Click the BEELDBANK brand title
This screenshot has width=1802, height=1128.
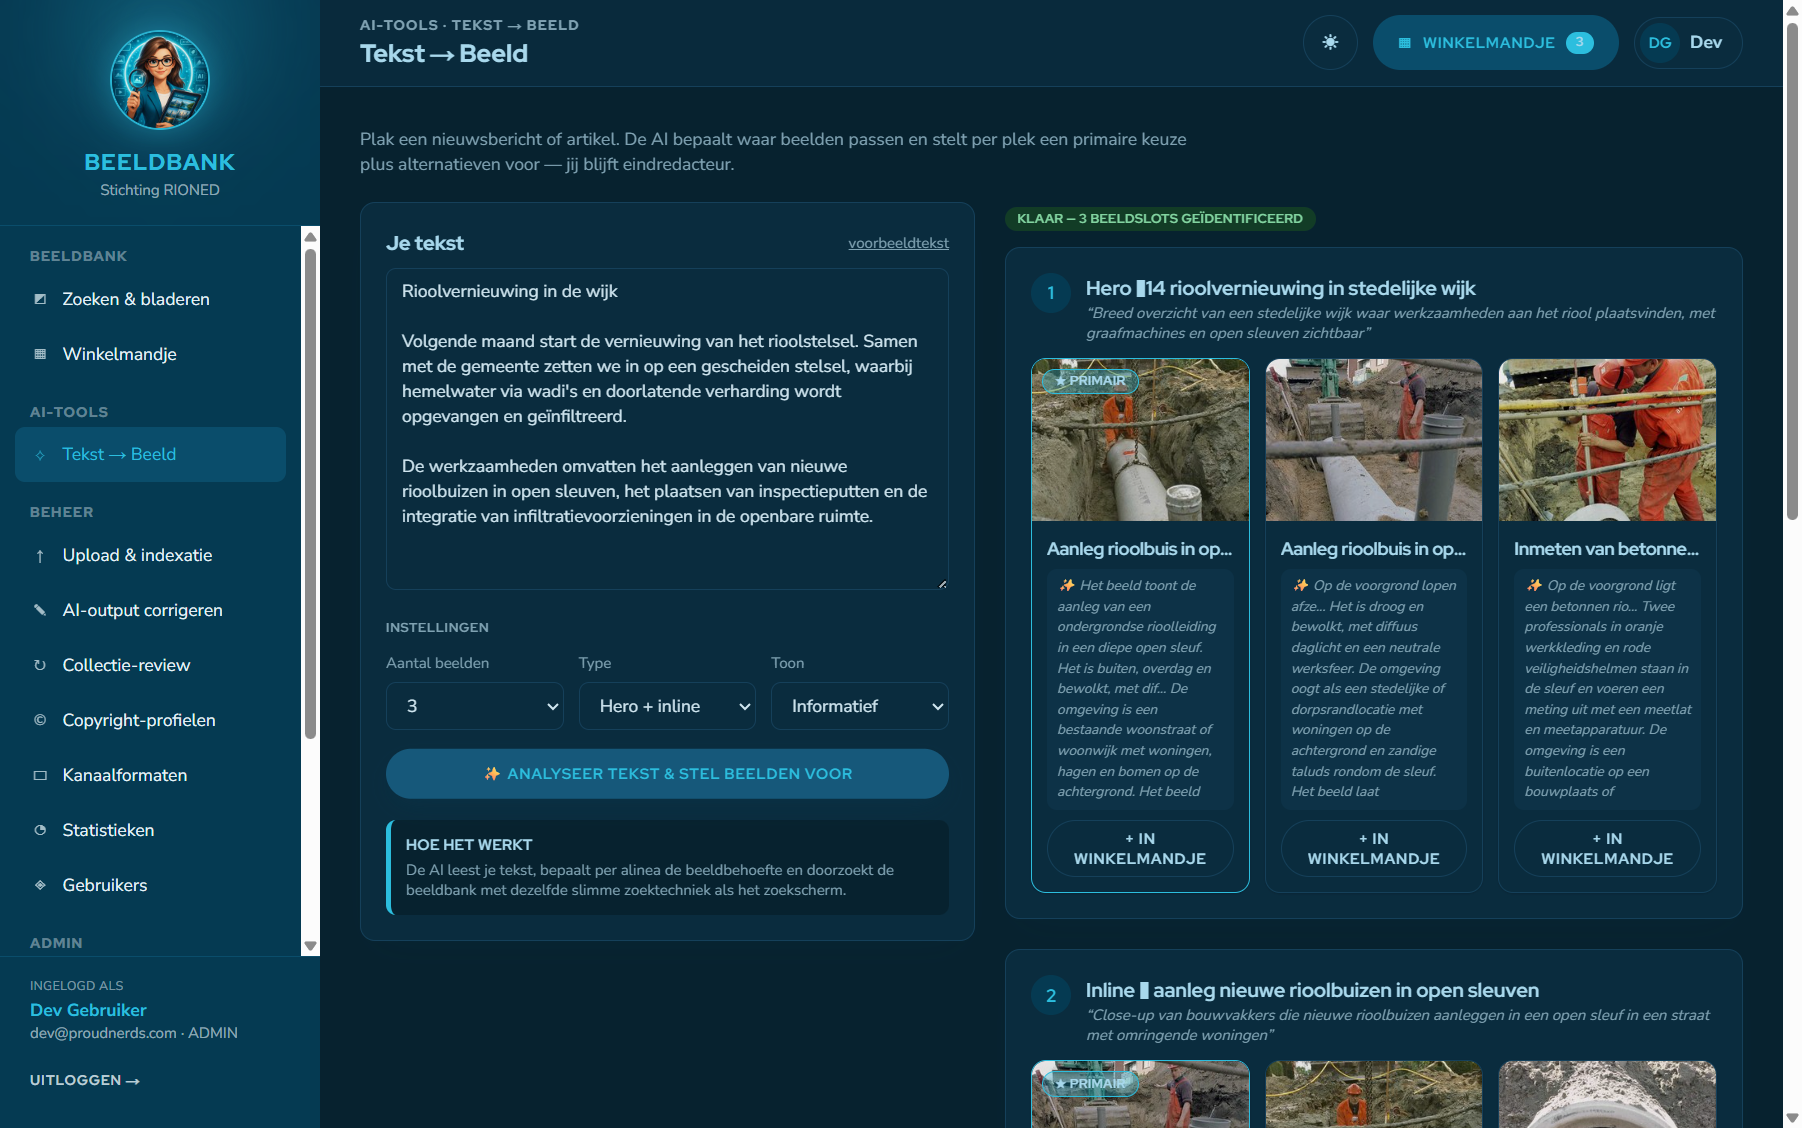(x=160, y=162)
